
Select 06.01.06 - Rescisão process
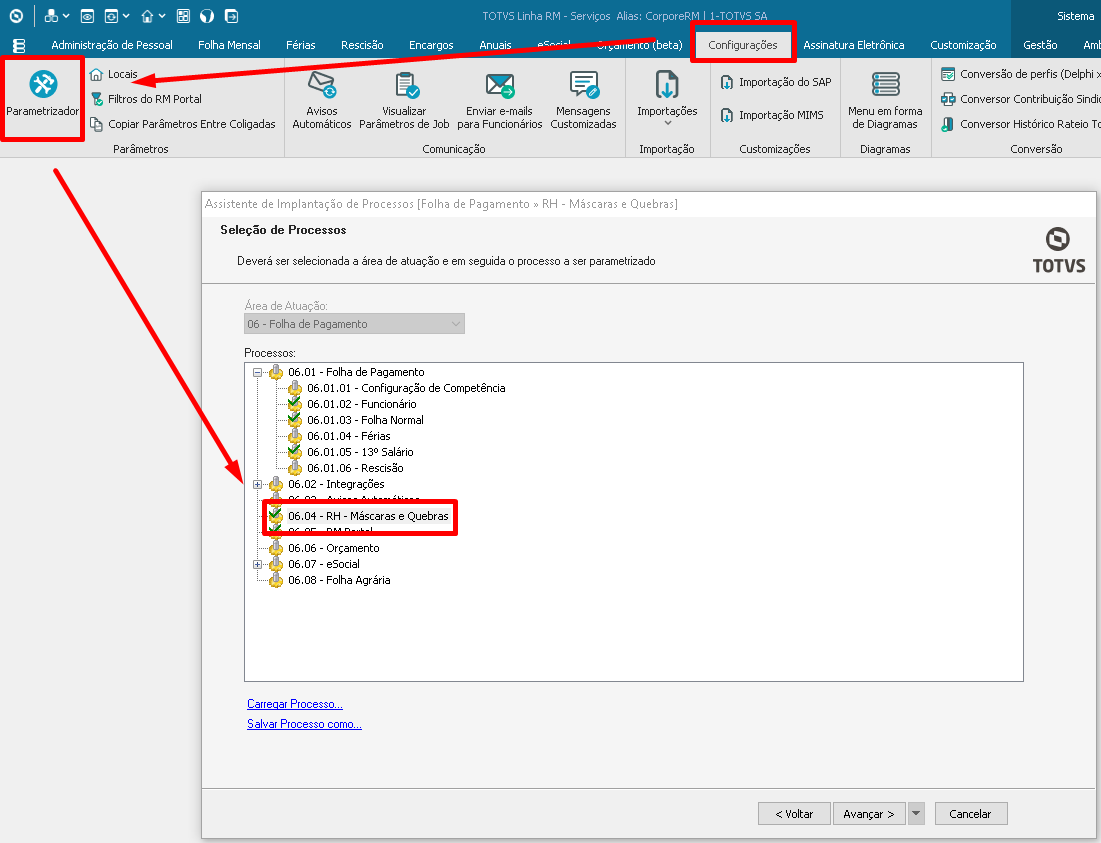[355, 469]
